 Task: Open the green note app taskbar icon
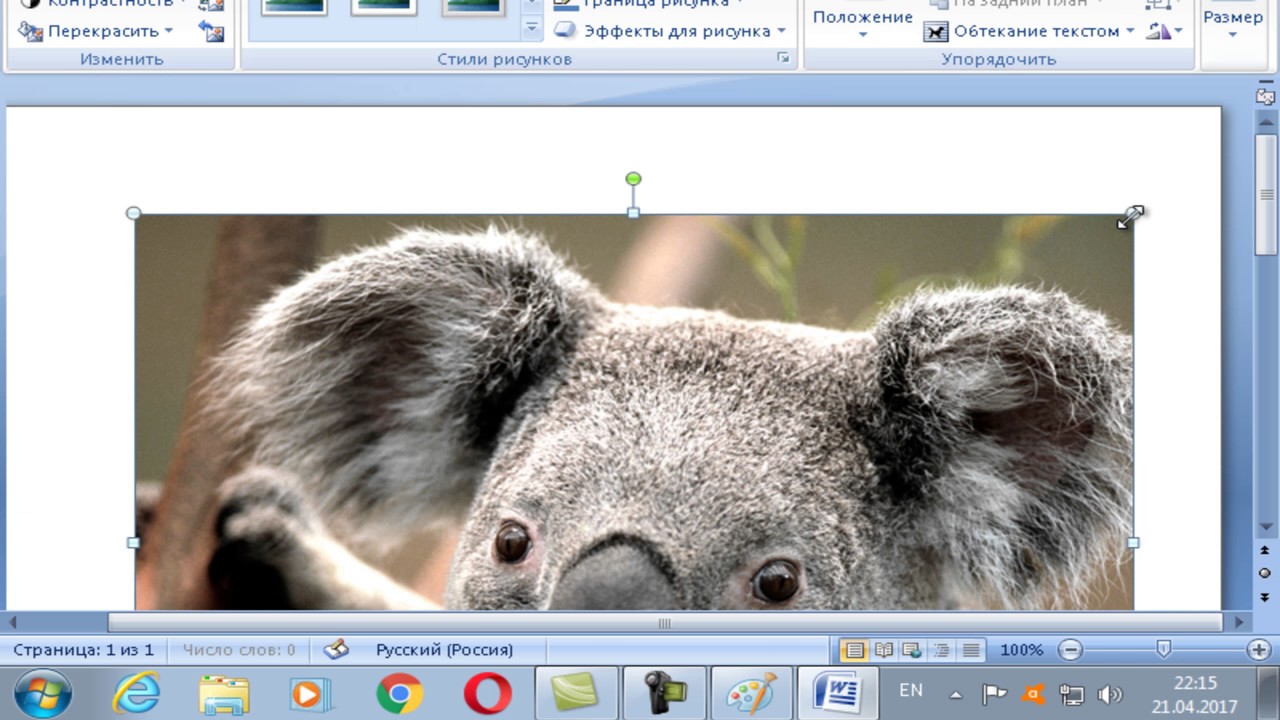coord(576,693)
